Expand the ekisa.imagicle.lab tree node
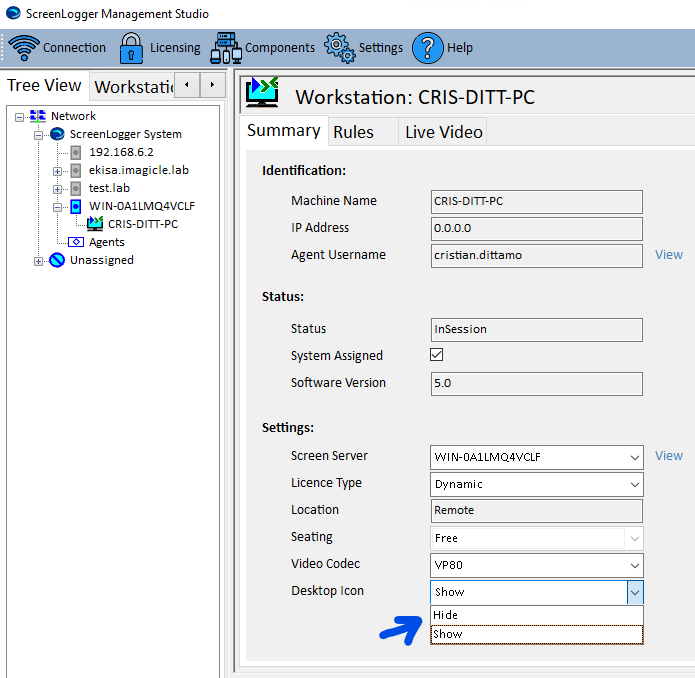This screenshot has width=695, height=678. [57, 170]
